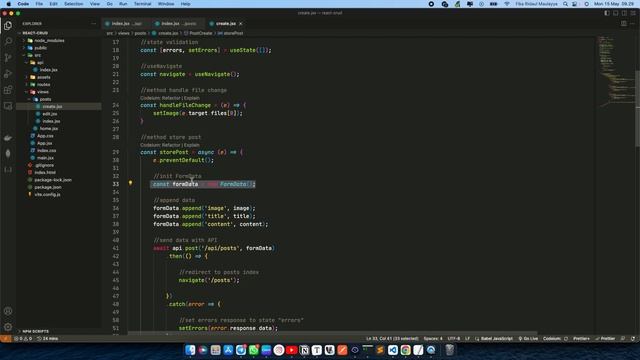Screen dimensions: 640x360
Task: Open the Accounts icon in activity bar
Action: (8, 311)
